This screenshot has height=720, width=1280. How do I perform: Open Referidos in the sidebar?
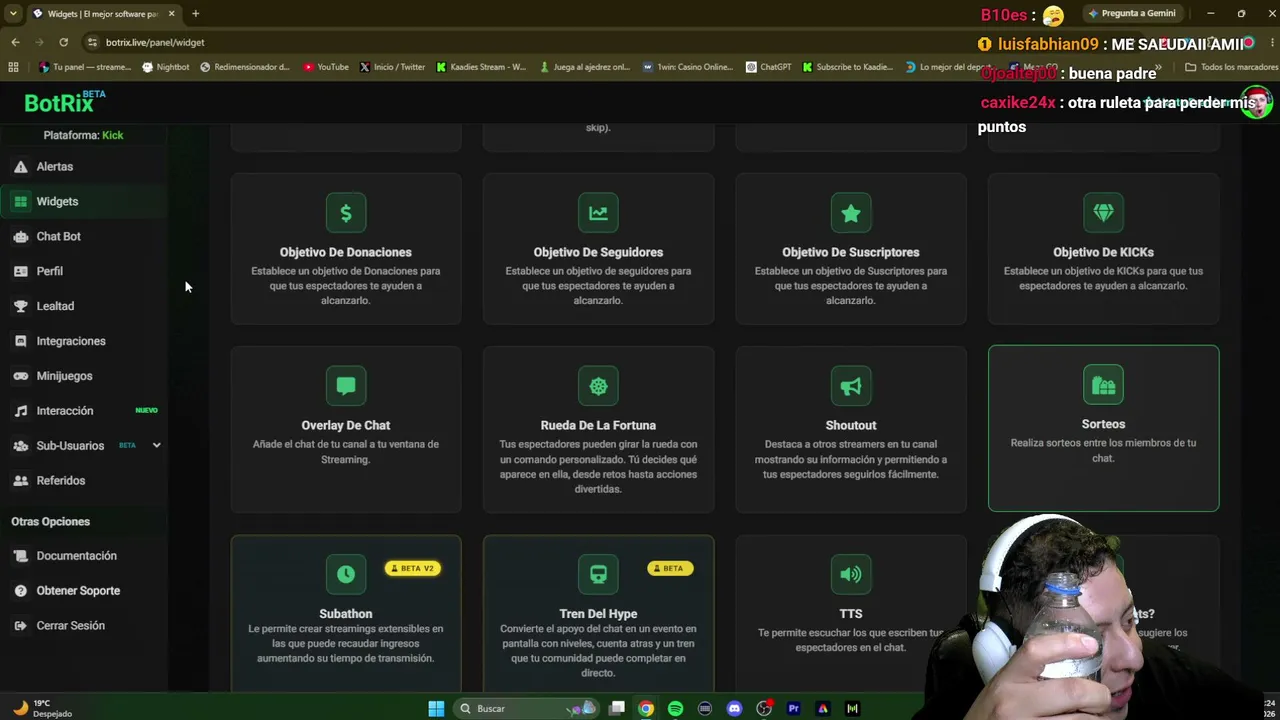(x=84, y=481)
